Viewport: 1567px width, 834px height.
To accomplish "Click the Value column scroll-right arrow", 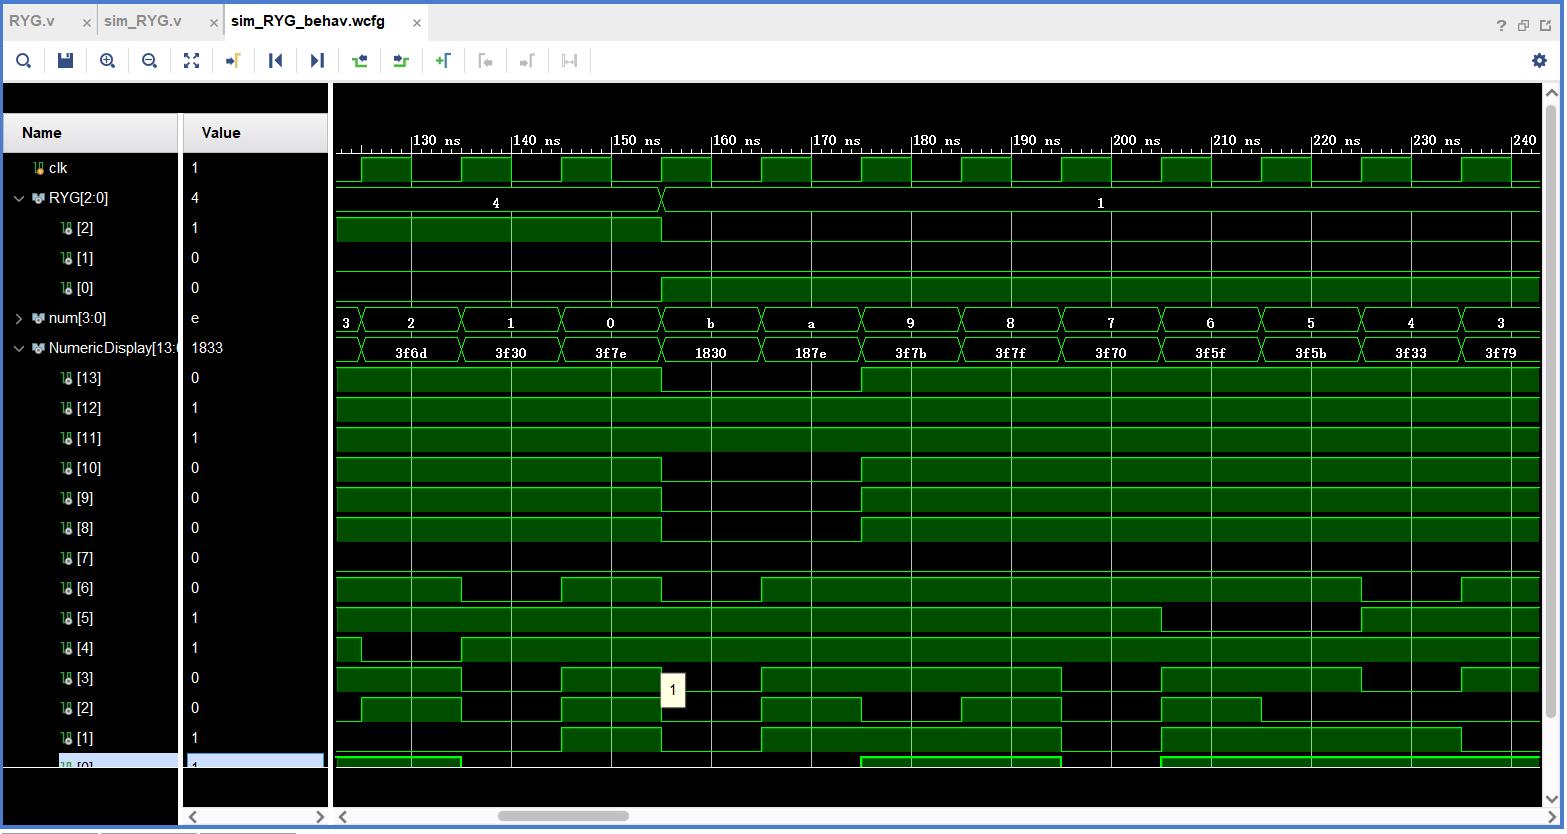I will pos(320,816).
